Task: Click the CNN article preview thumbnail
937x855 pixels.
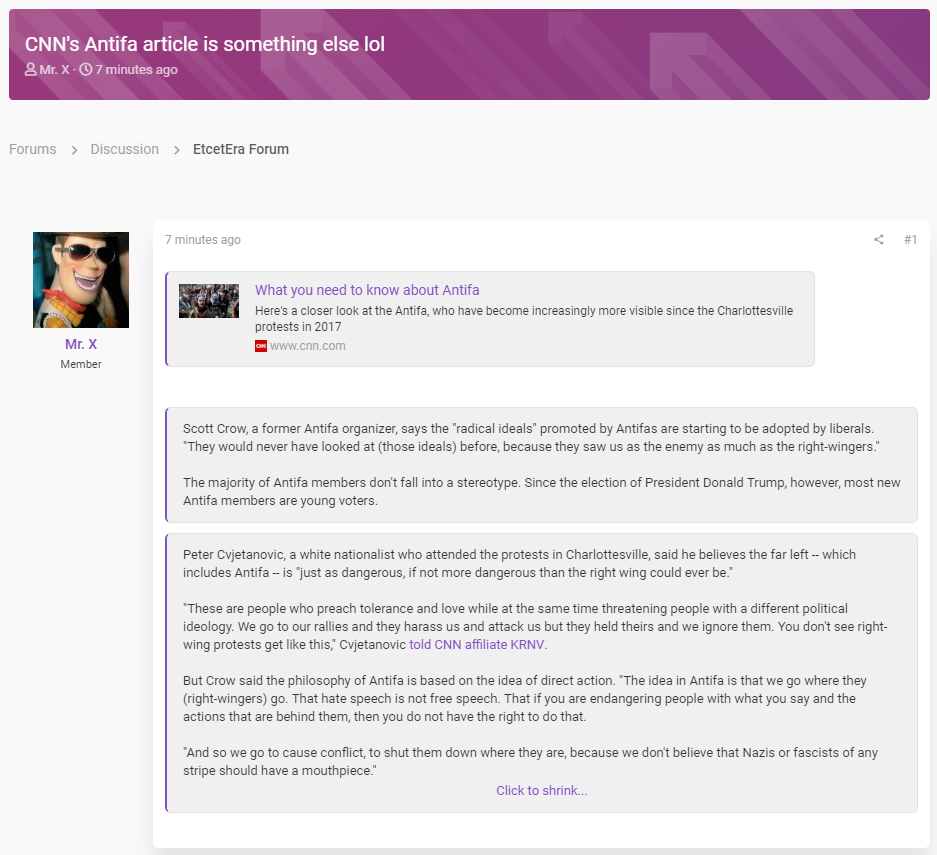Action: click(209, 301)
